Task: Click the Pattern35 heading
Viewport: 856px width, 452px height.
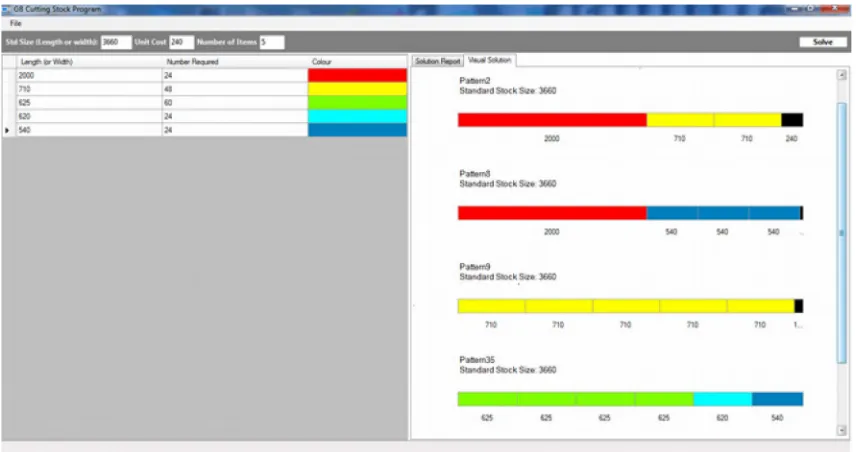Action: tap(477, 360)
